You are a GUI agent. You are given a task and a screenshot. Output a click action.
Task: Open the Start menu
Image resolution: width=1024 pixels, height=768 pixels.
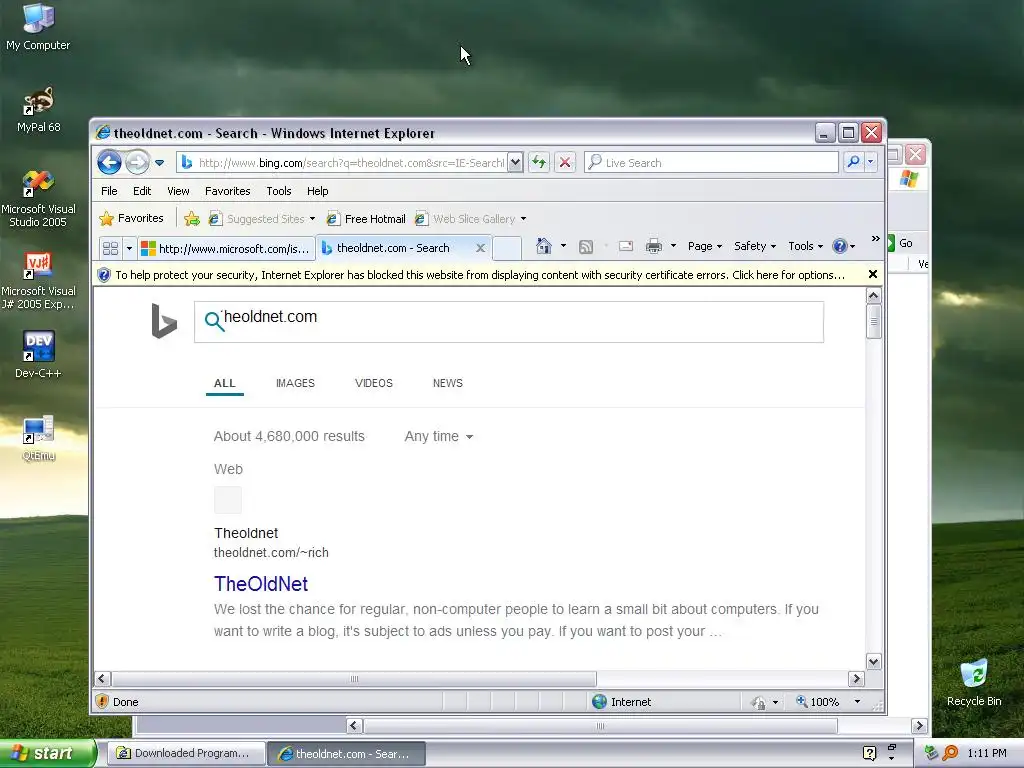[x=48, y=753]
